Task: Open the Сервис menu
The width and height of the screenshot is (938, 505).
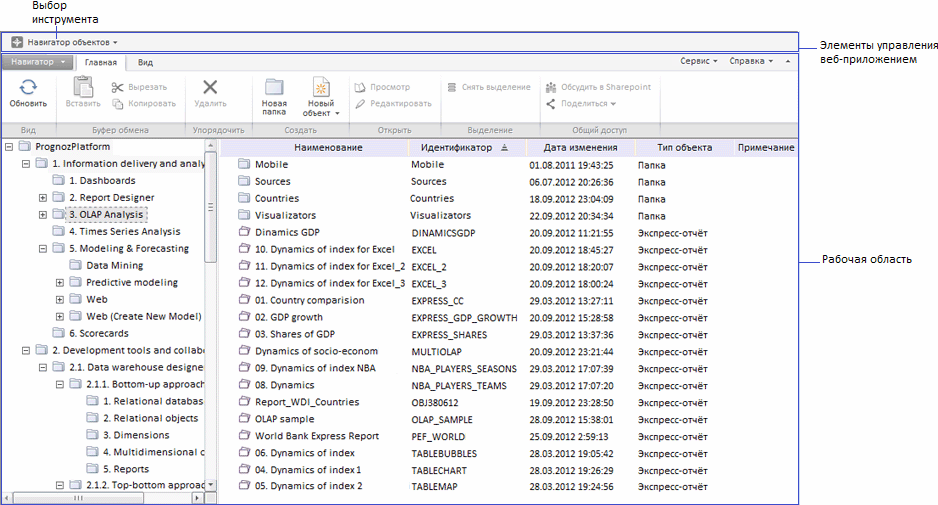Action: point(698,62)
